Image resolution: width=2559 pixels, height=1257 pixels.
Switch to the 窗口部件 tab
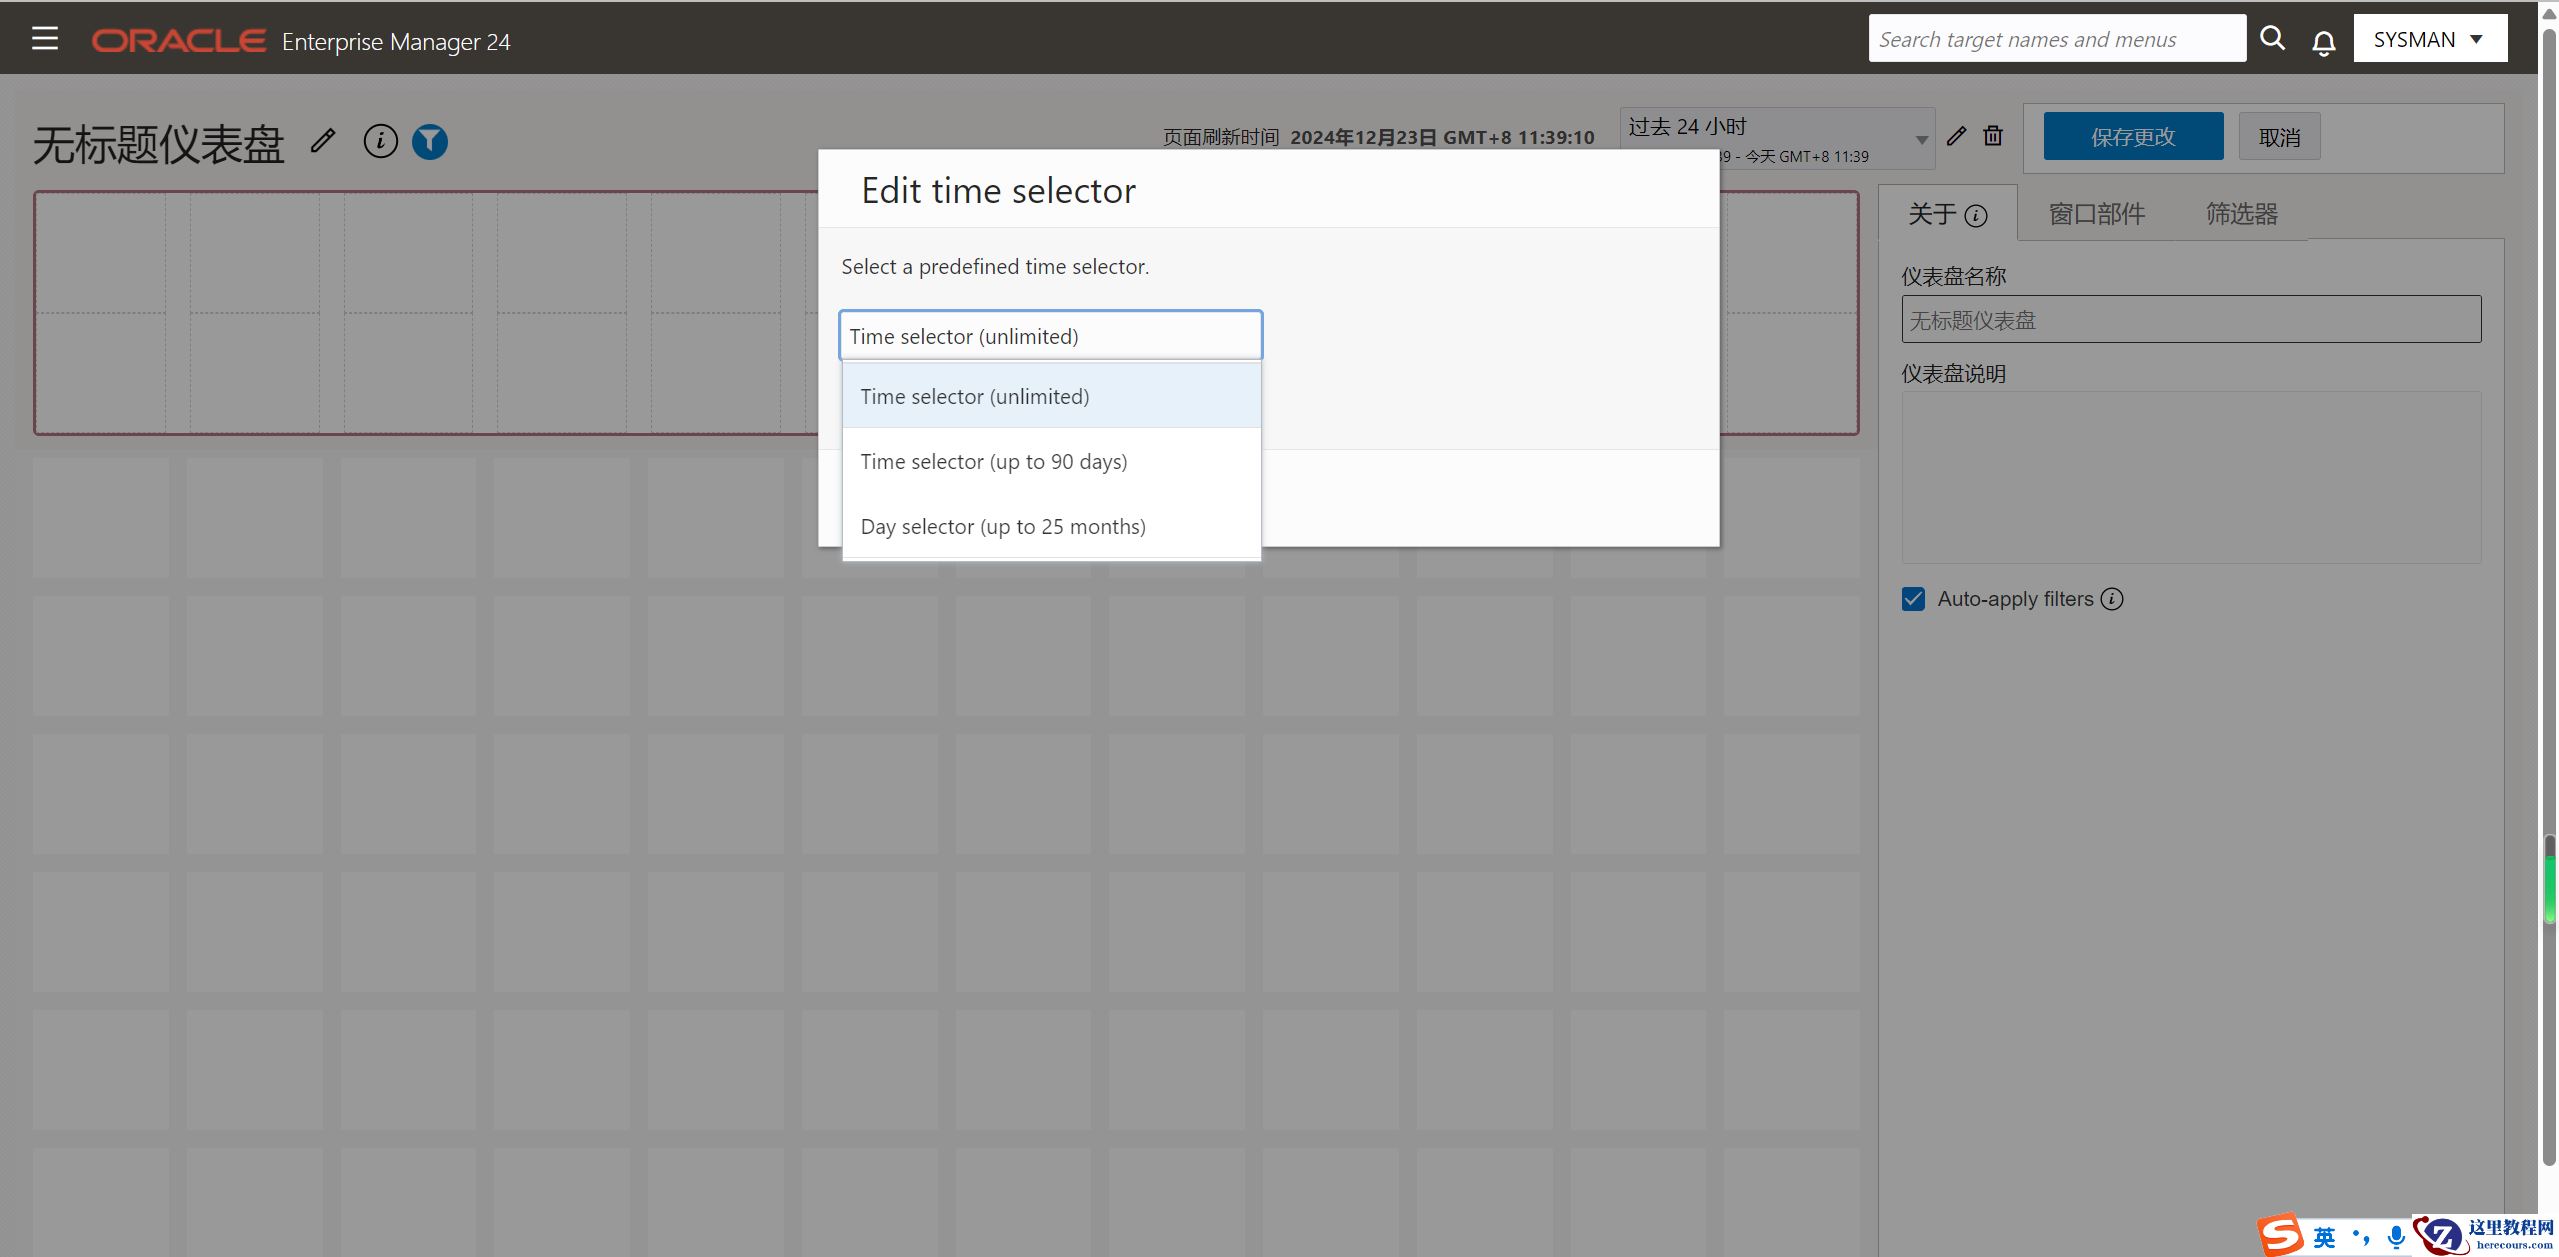2096,214
